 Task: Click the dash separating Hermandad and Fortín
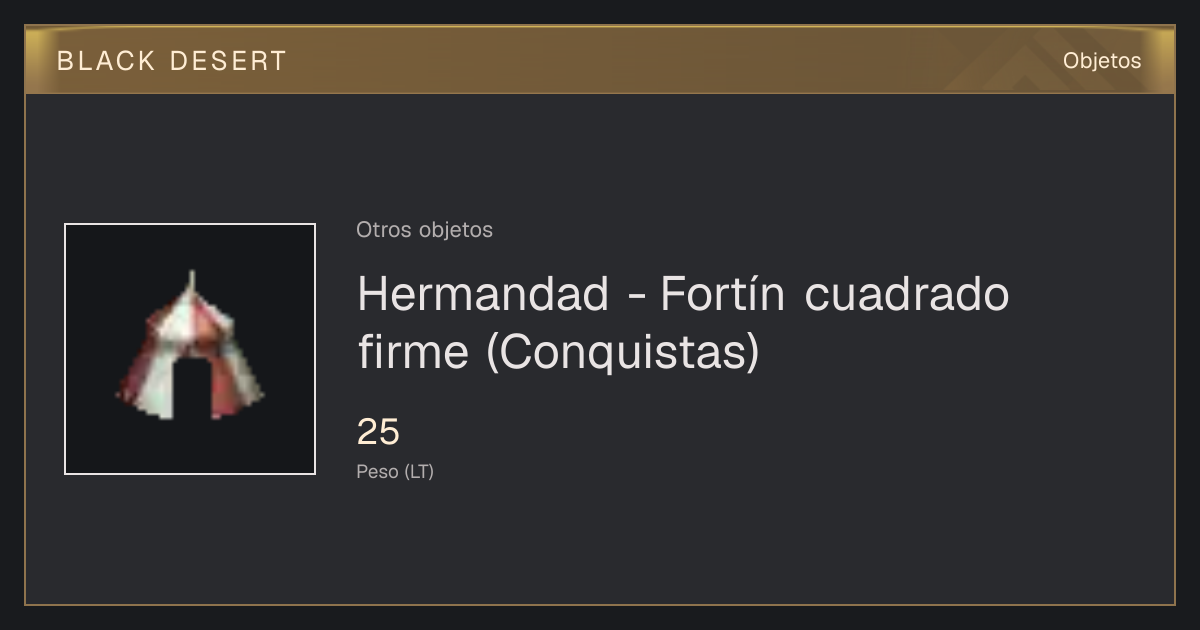635,297
